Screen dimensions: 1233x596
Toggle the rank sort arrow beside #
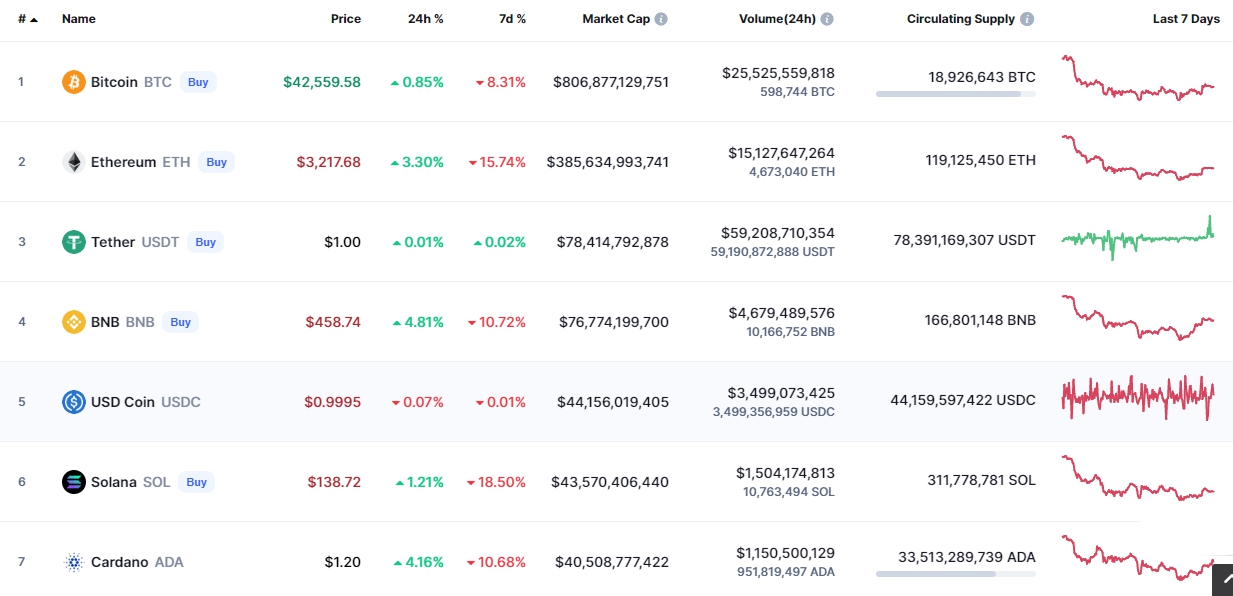pyautogui.click(x=34, y=20)
